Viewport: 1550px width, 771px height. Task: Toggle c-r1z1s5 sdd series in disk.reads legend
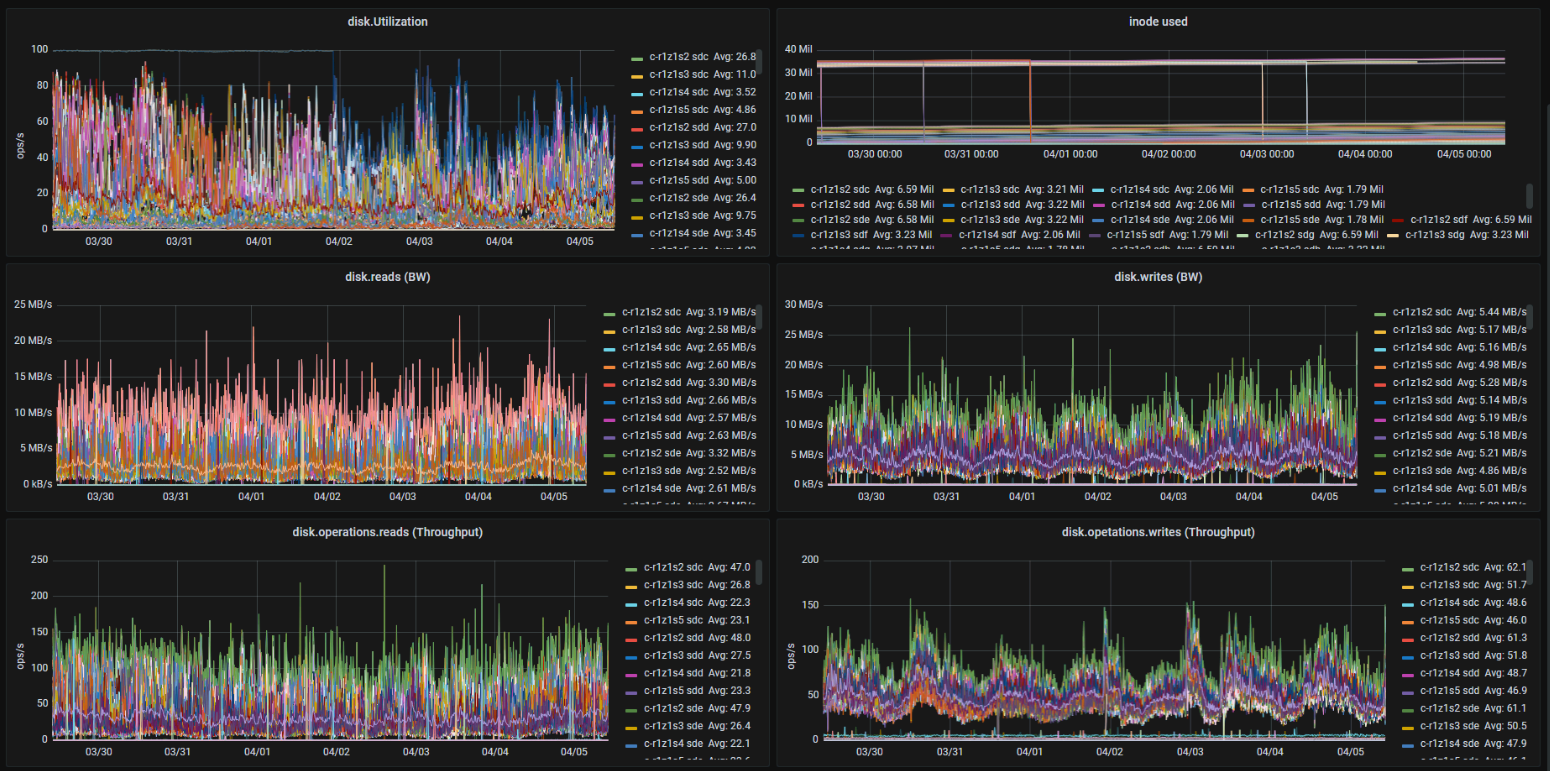651,435
